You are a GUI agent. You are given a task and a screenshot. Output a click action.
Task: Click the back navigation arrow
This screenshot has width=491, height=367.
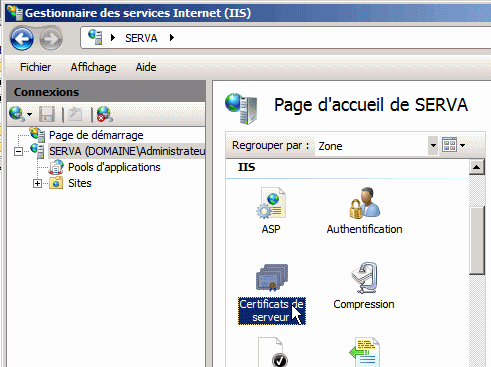(x=22, y=39)
